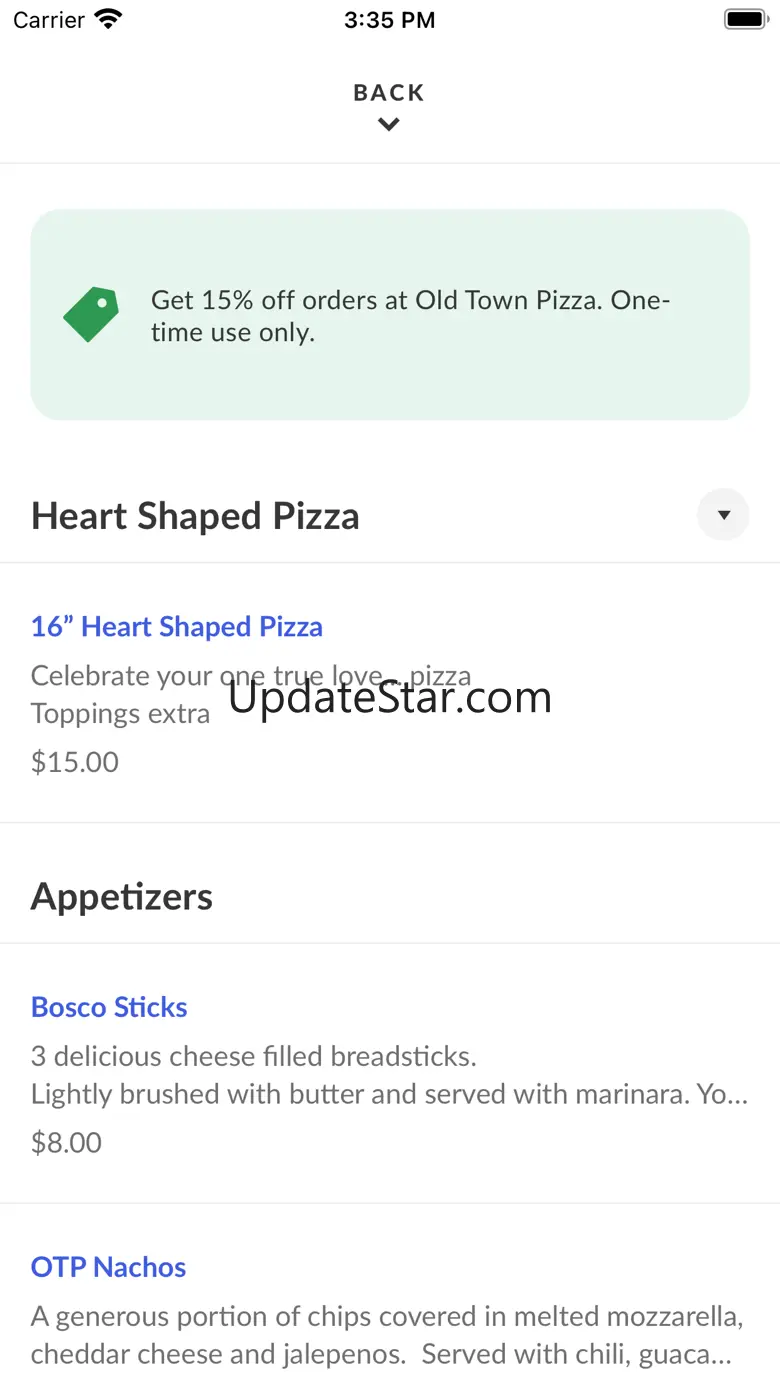Select the Appetizers section header

[x=122, y=896]
